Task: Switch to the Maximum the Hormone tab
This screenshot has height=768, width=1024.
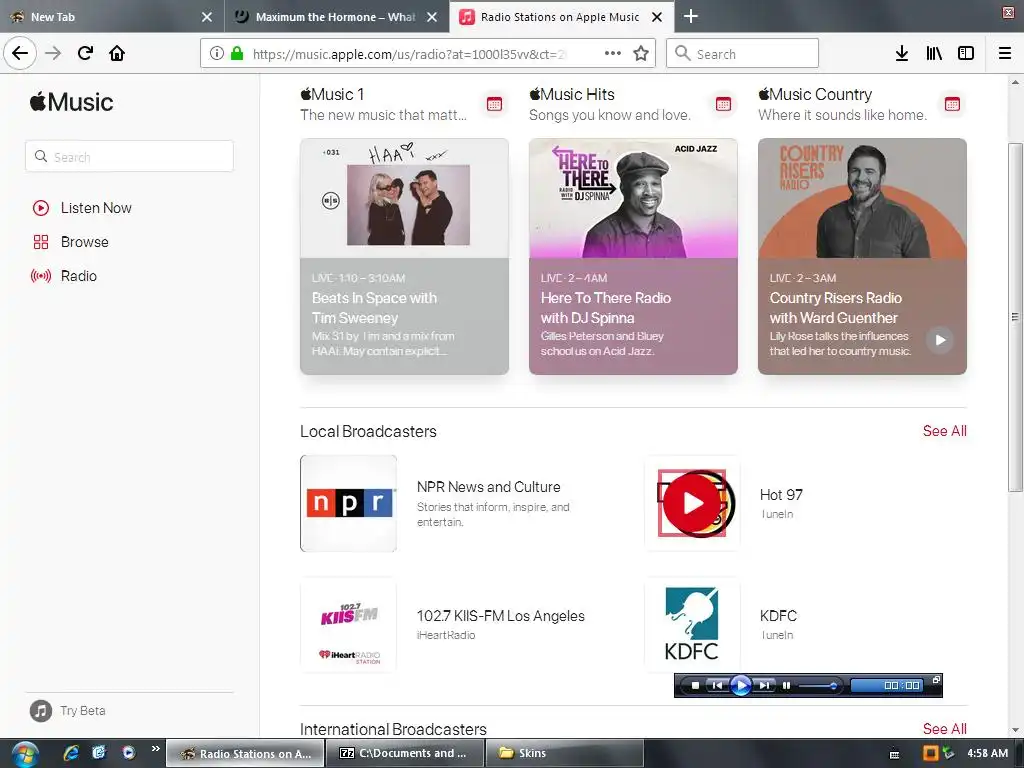Action: pos(337,16)
